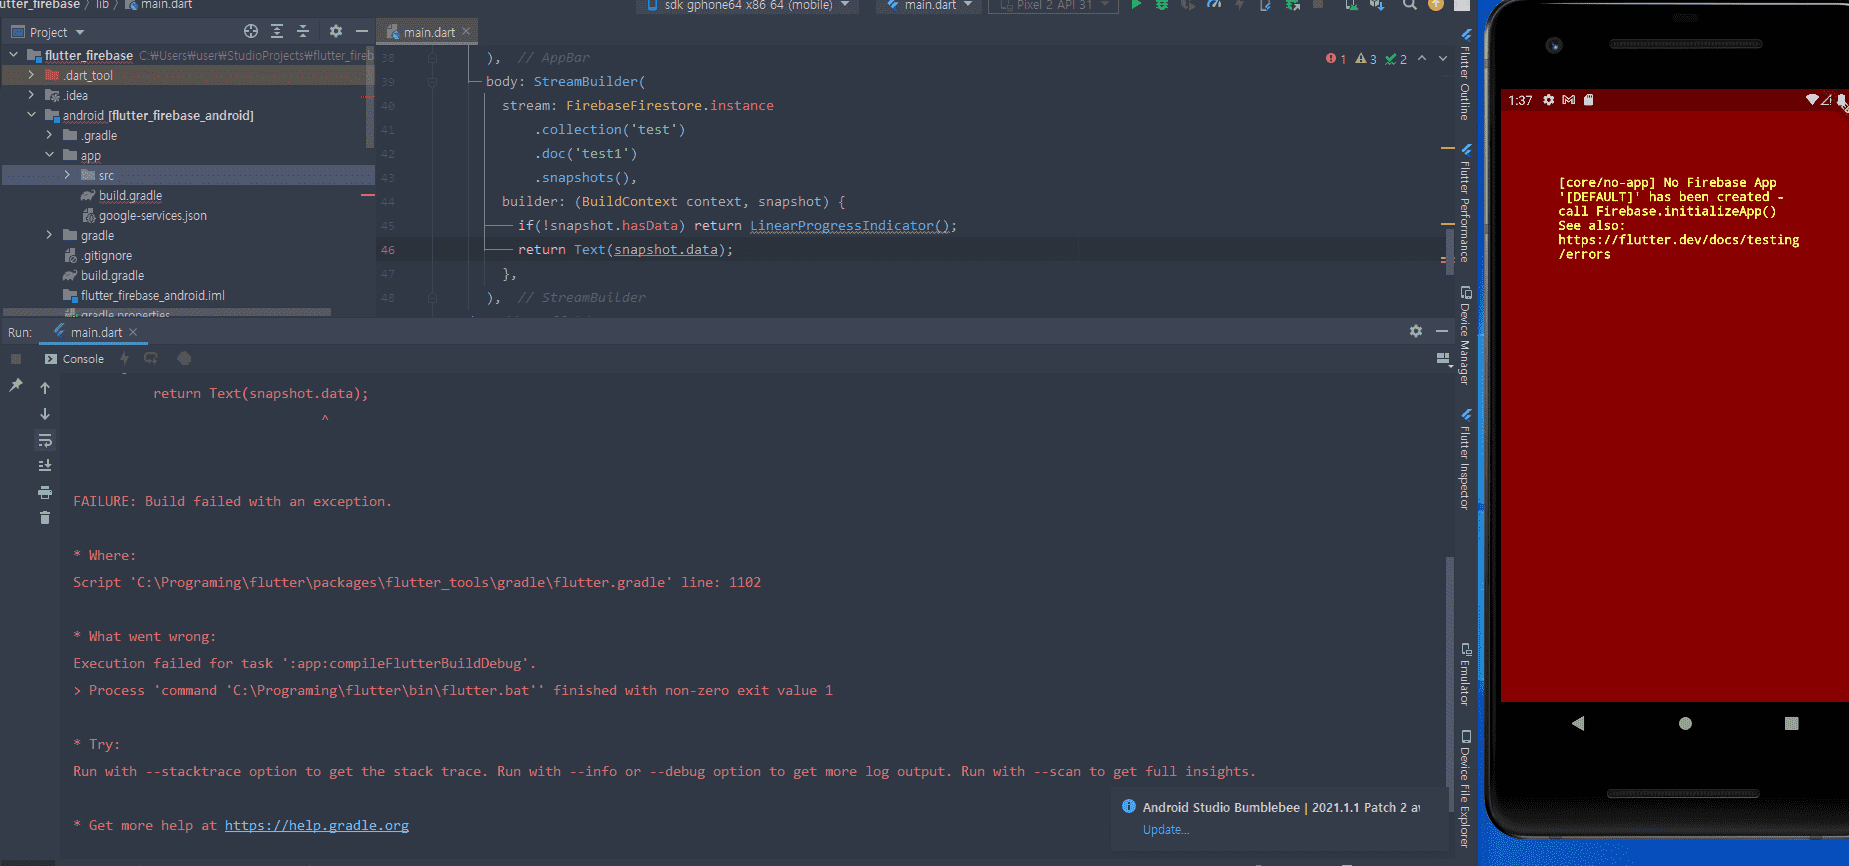Collapse all in the Project panel
The height and width of the screenshot is (866, 1849).
coord(303,32)
